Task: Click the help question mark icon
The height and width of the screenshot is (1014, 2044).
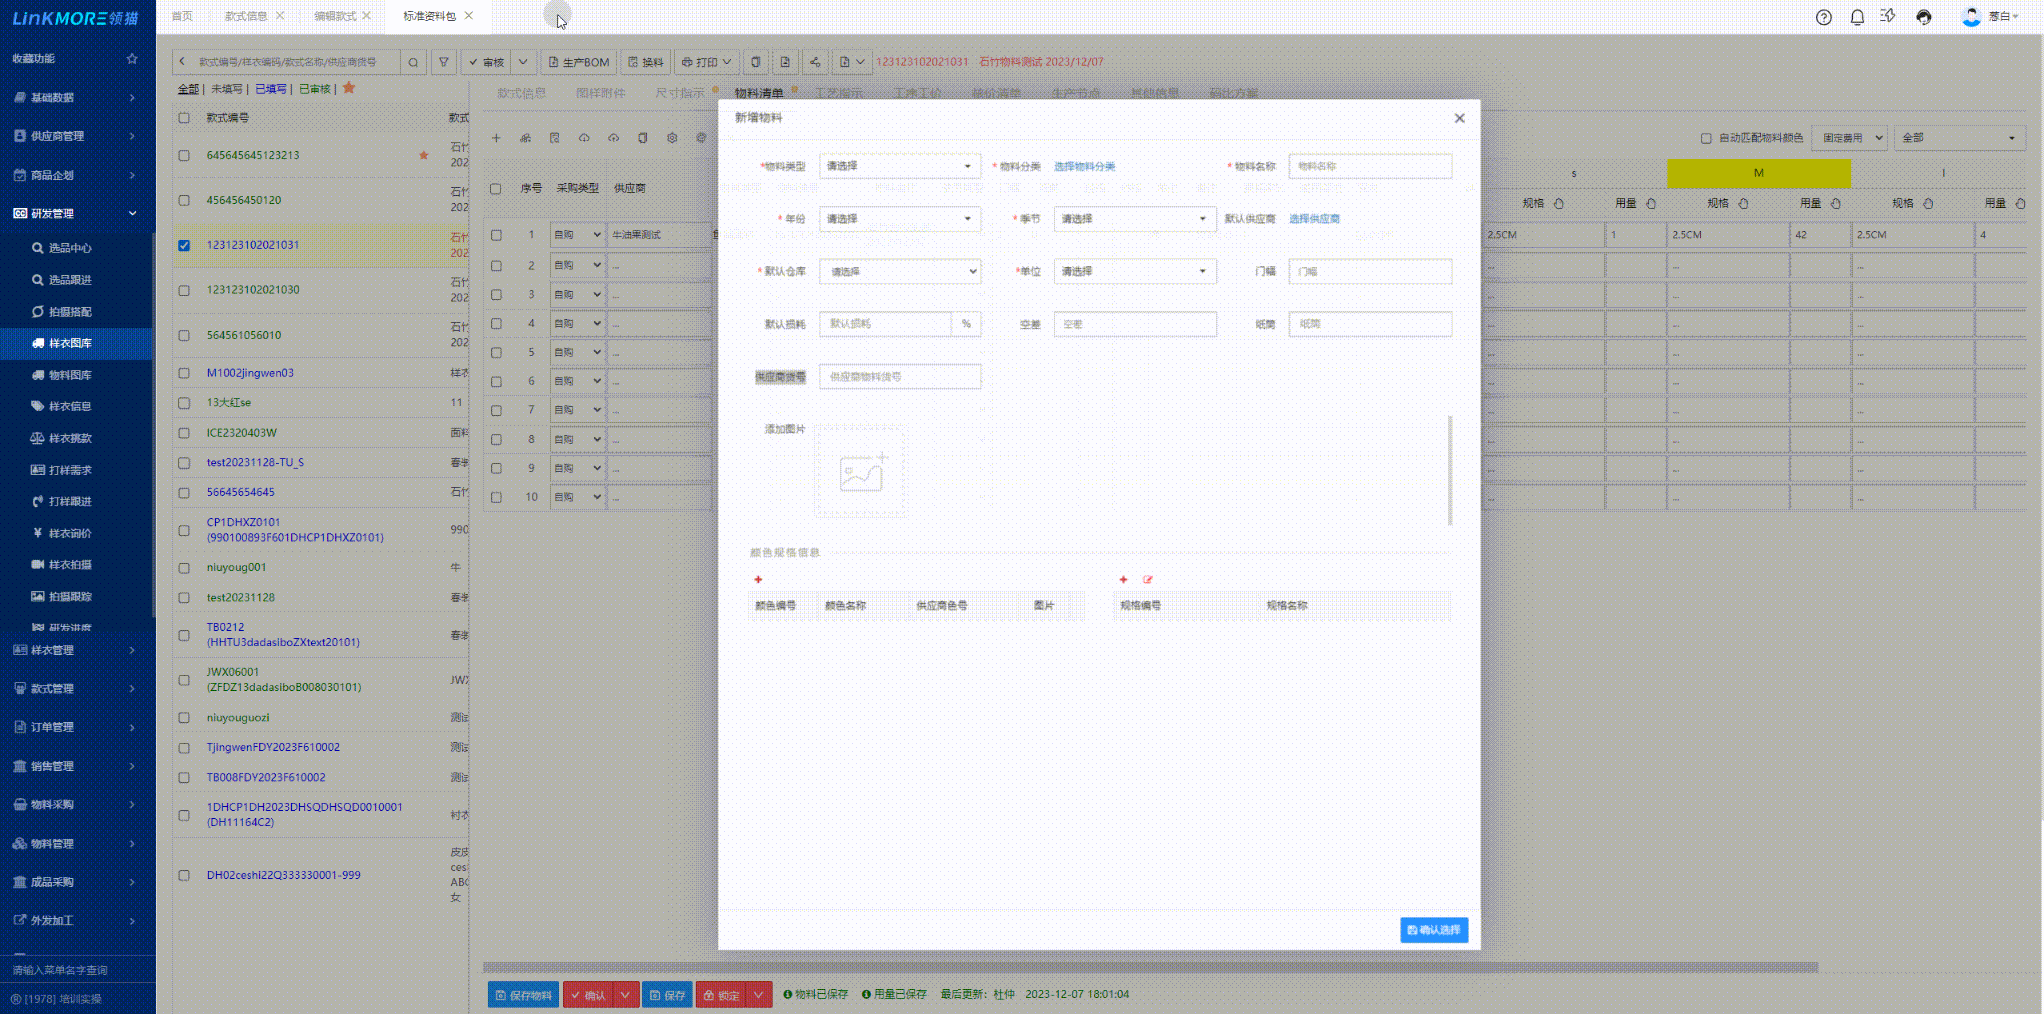Action: [1824, 17]
